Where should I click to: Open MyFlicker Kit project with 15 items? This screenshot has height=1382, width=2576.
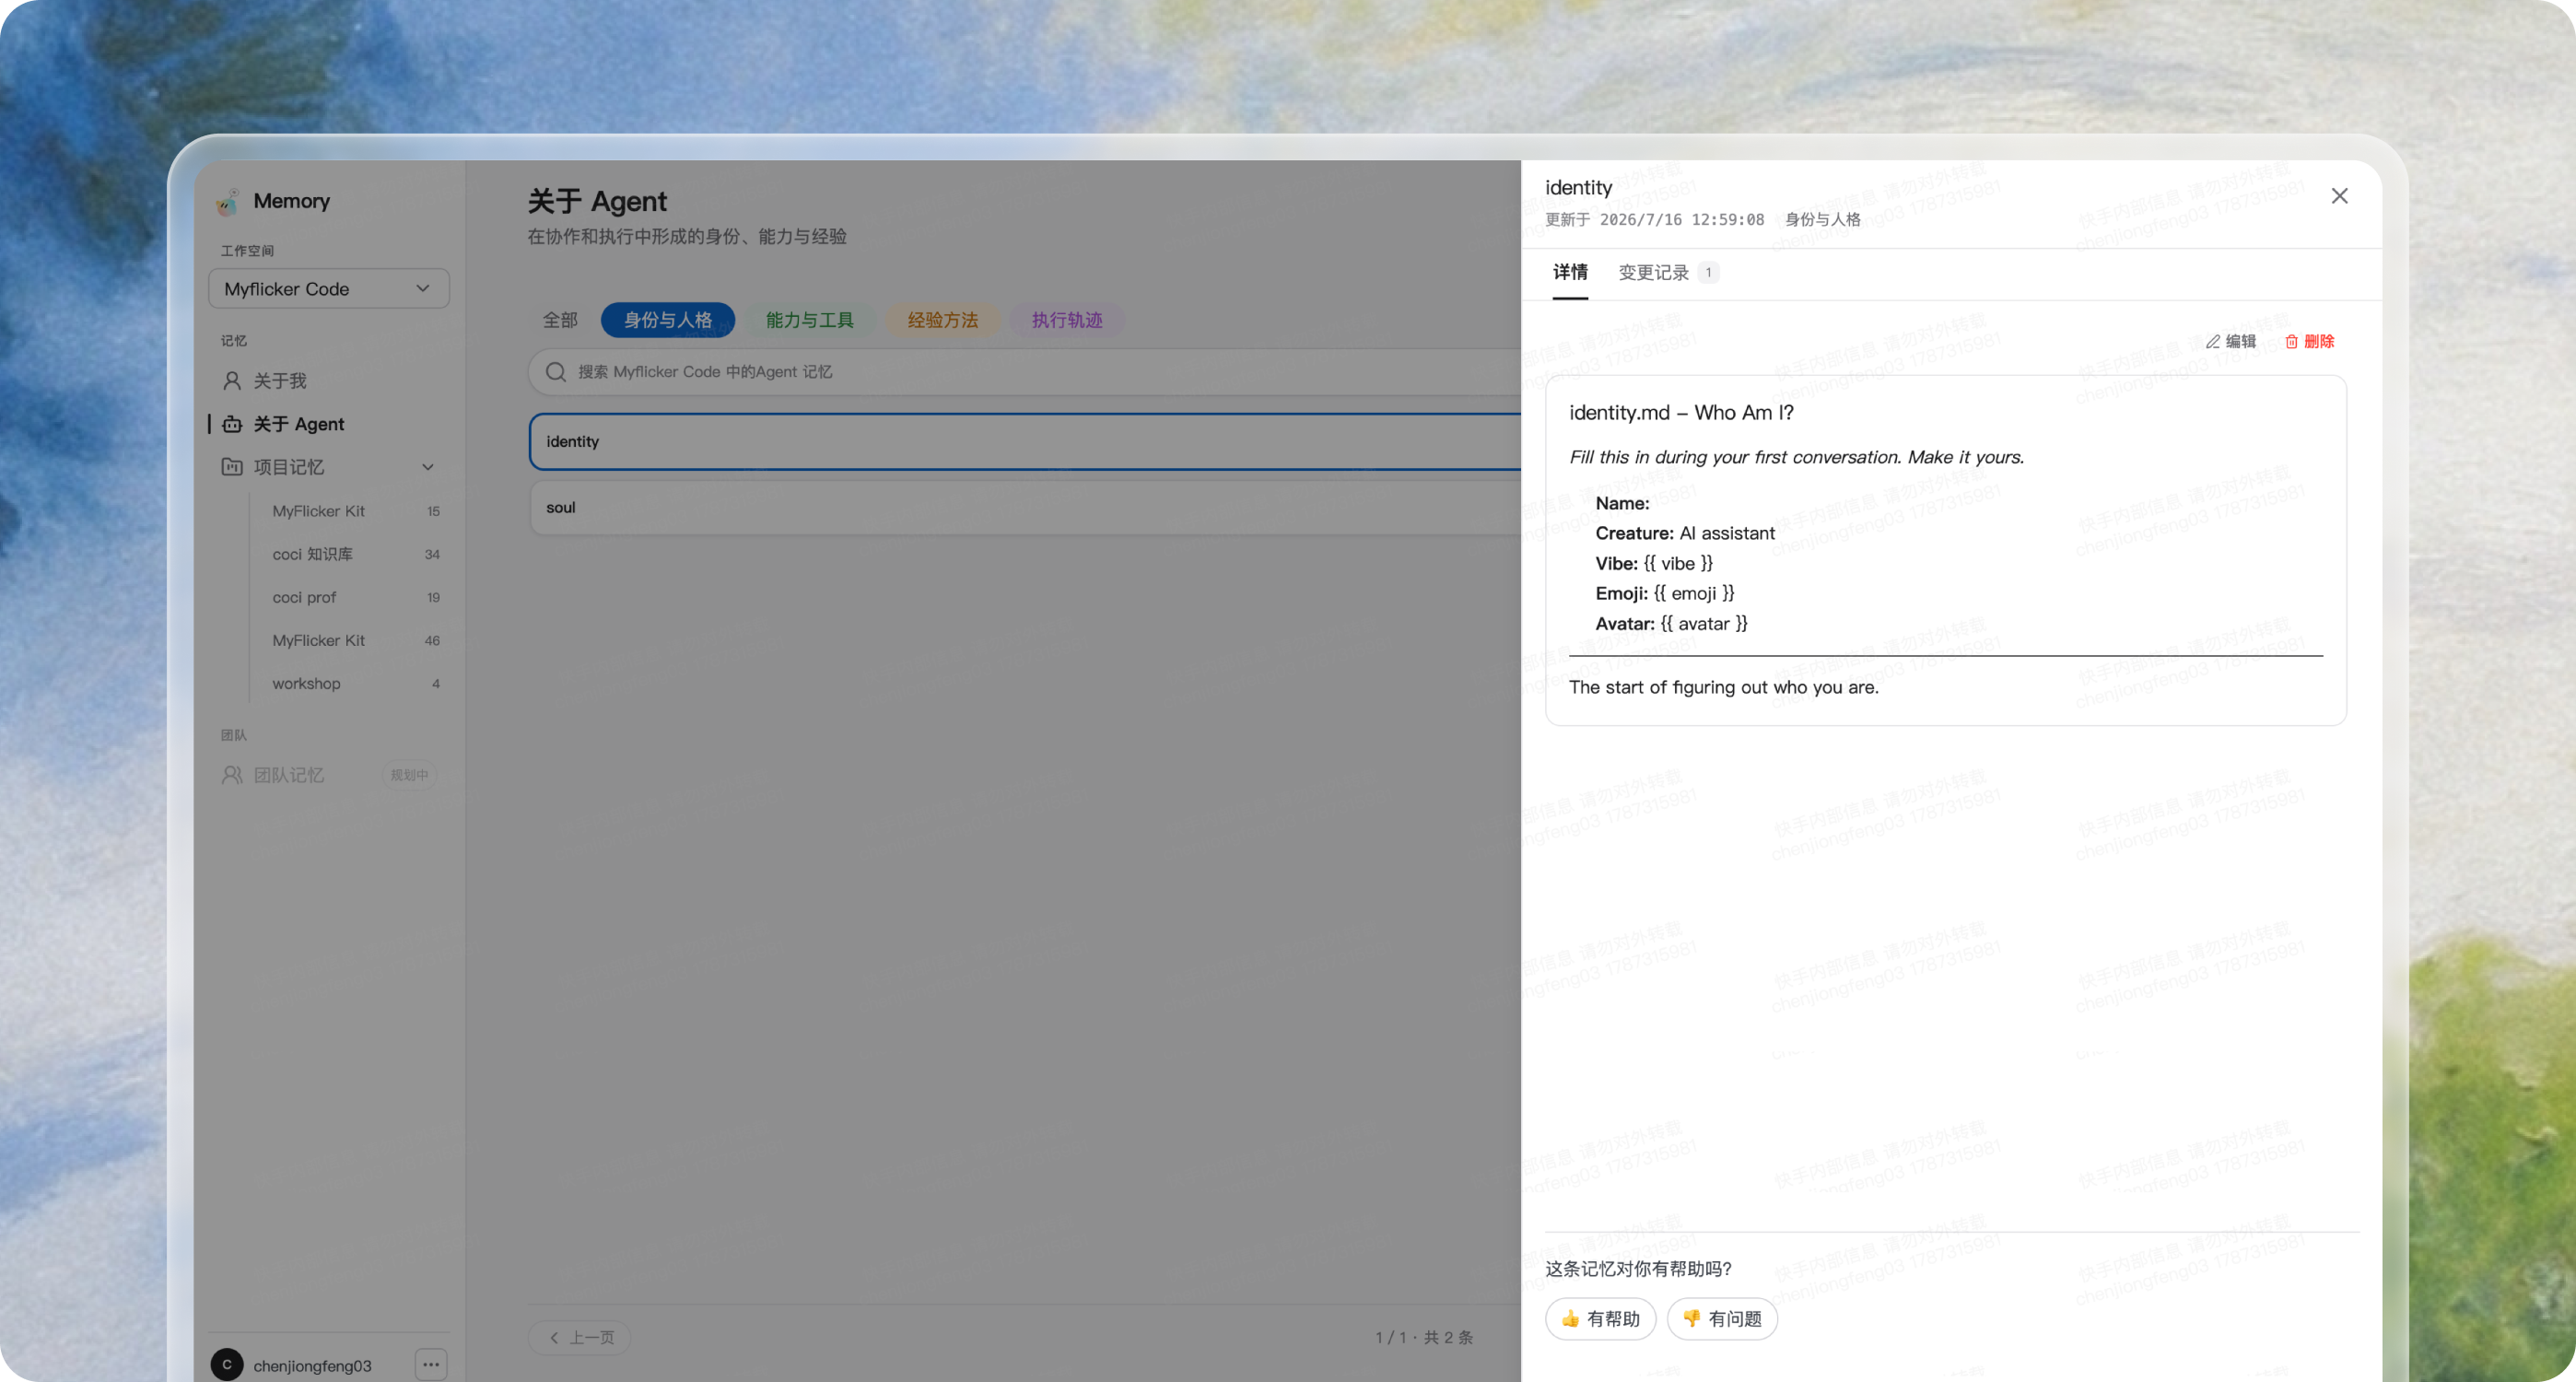(x=354, y=511)
